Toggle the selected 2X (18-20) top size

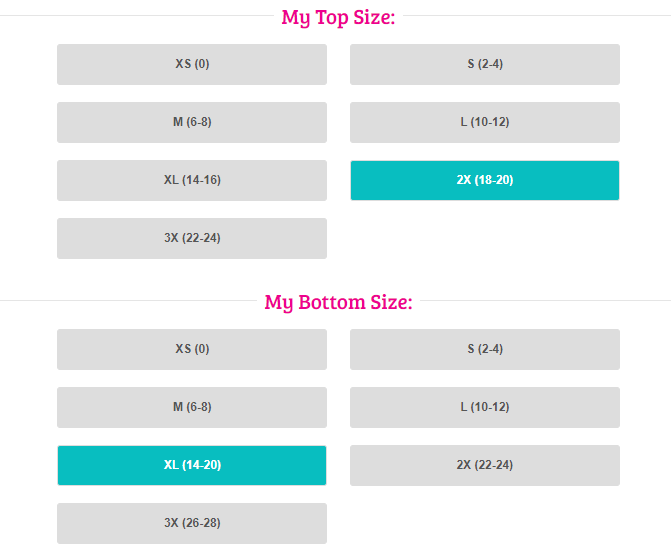pos(484,180)
